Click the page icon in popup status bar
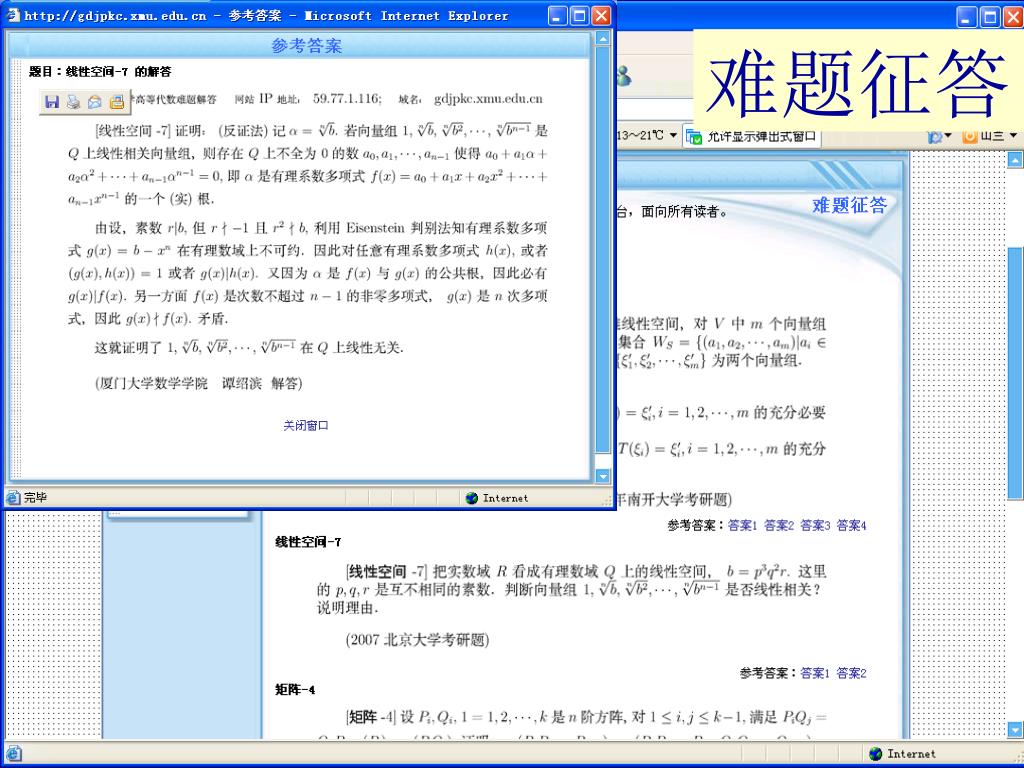Screen dimensions: 1024x768 [13, 498]
